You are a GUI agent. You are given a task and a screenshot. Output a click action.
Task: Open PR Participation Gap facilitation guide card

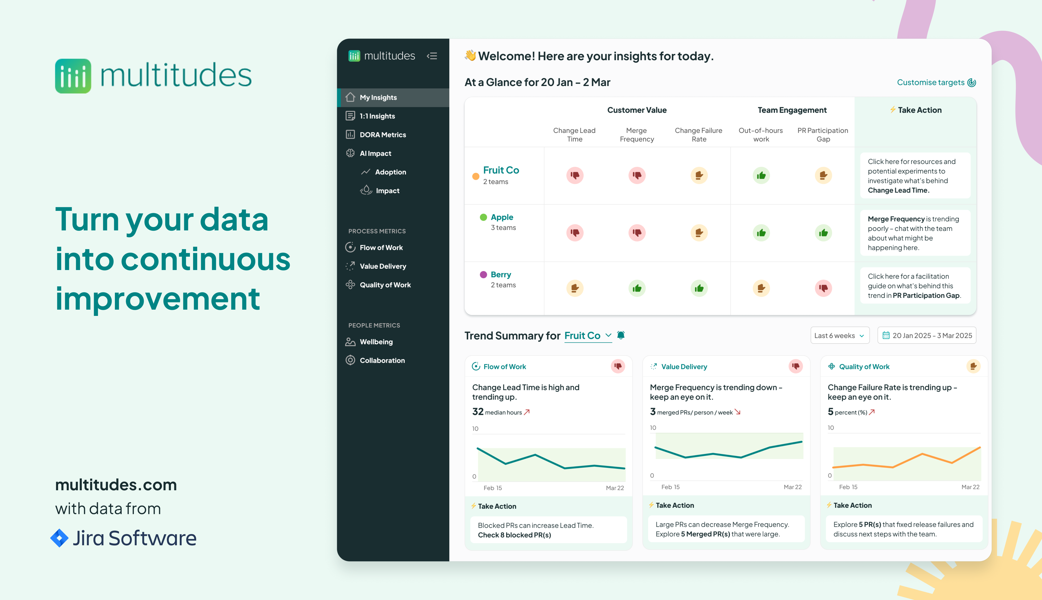915,286
